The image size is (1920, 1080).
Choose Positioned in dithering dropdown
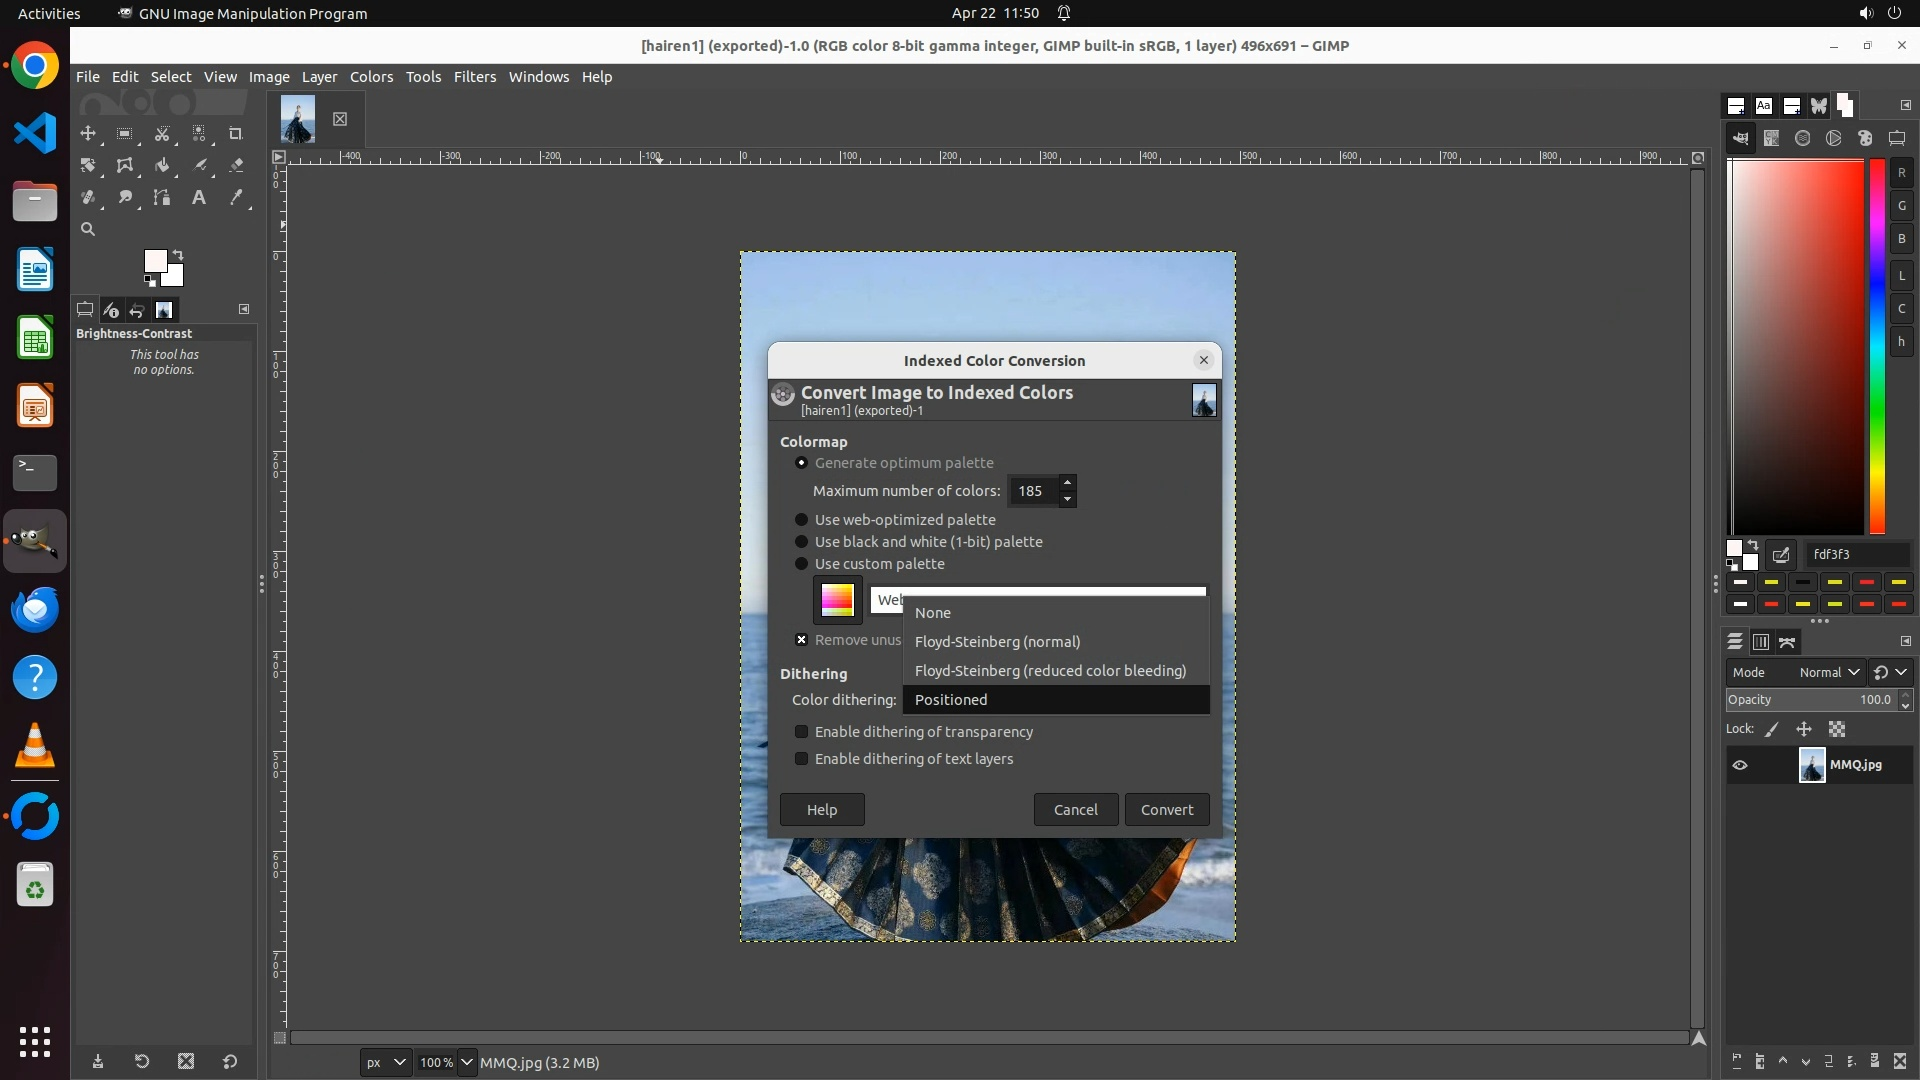pyautogui.click(x=951, y=700)
